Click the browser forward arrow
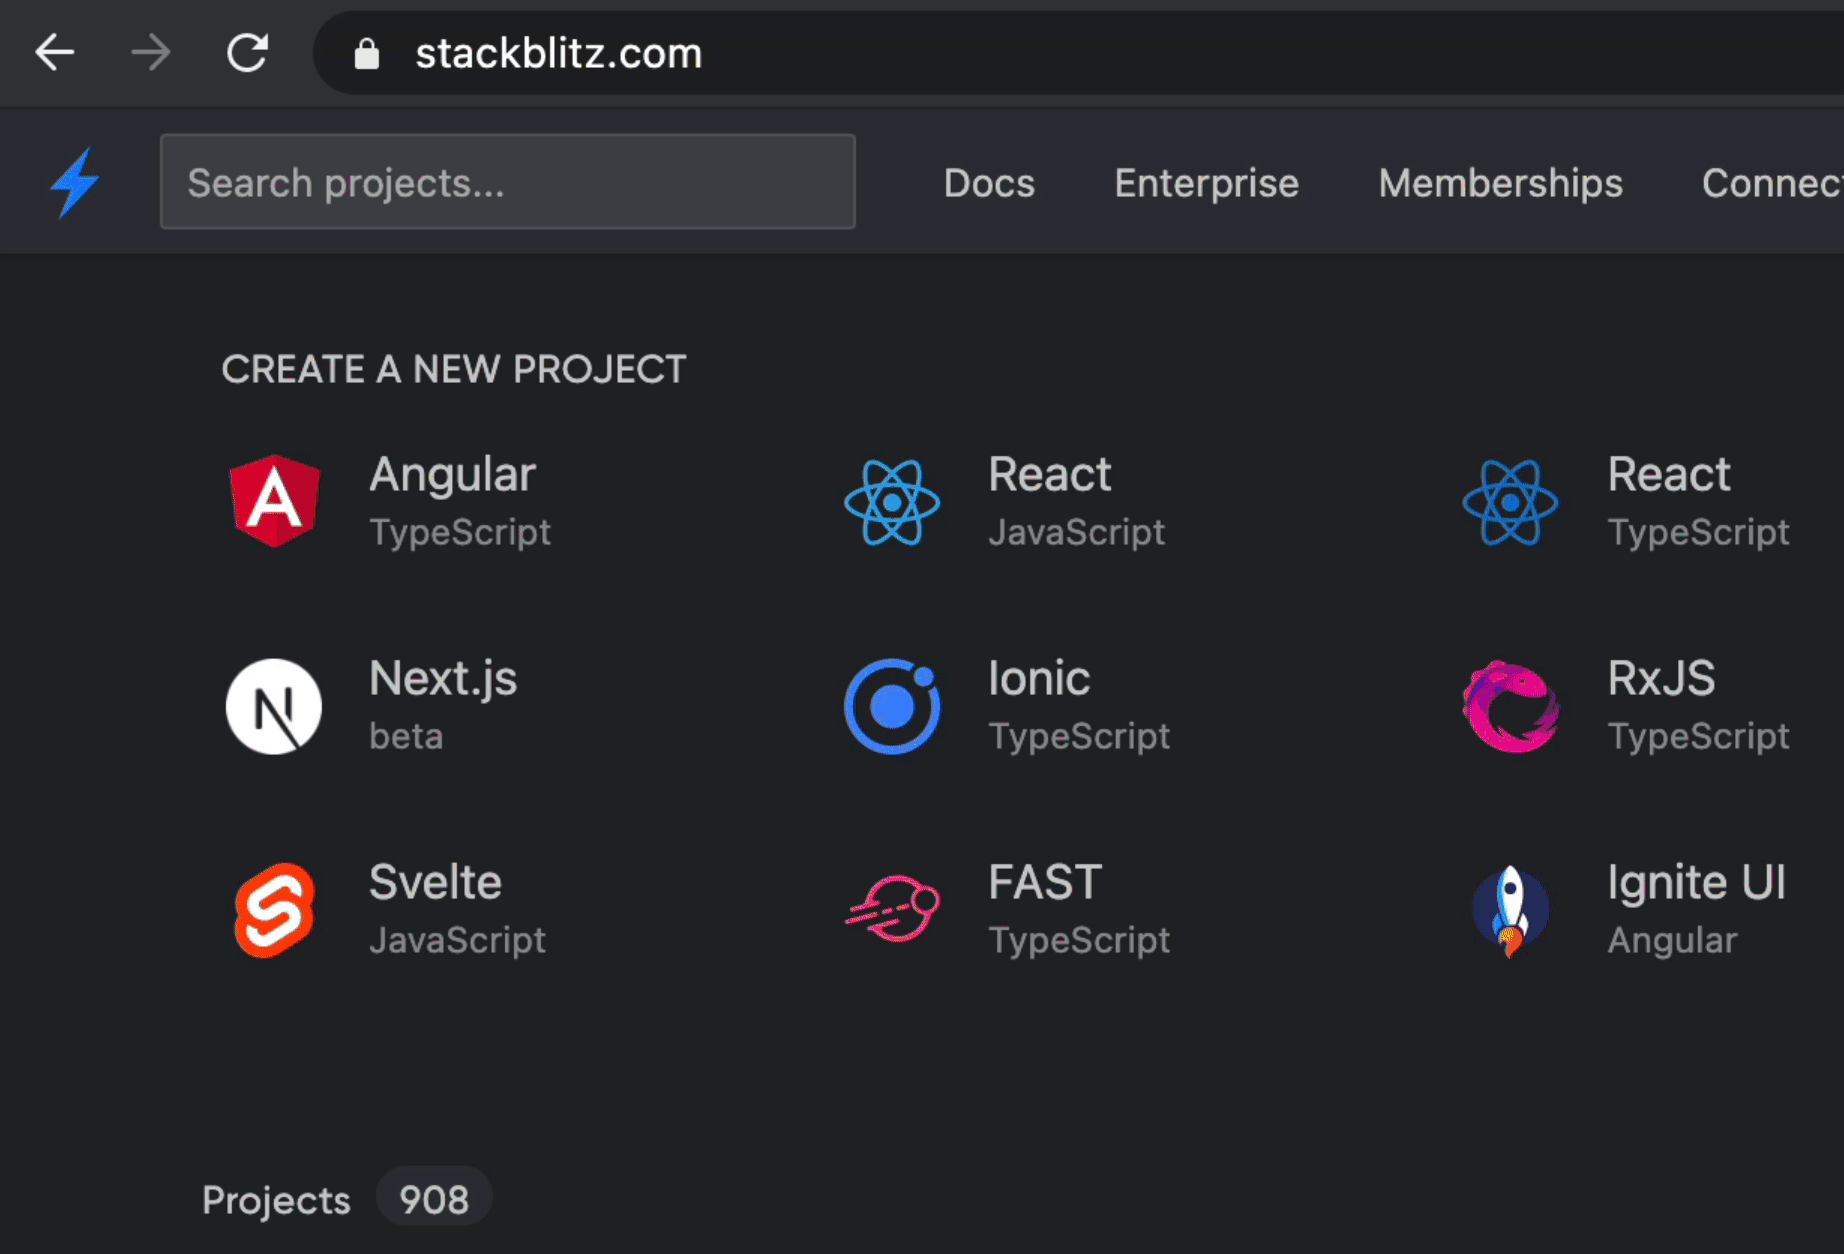Image resolution: width=1844 pixels, height=1254 pixels. coord(151,53)
